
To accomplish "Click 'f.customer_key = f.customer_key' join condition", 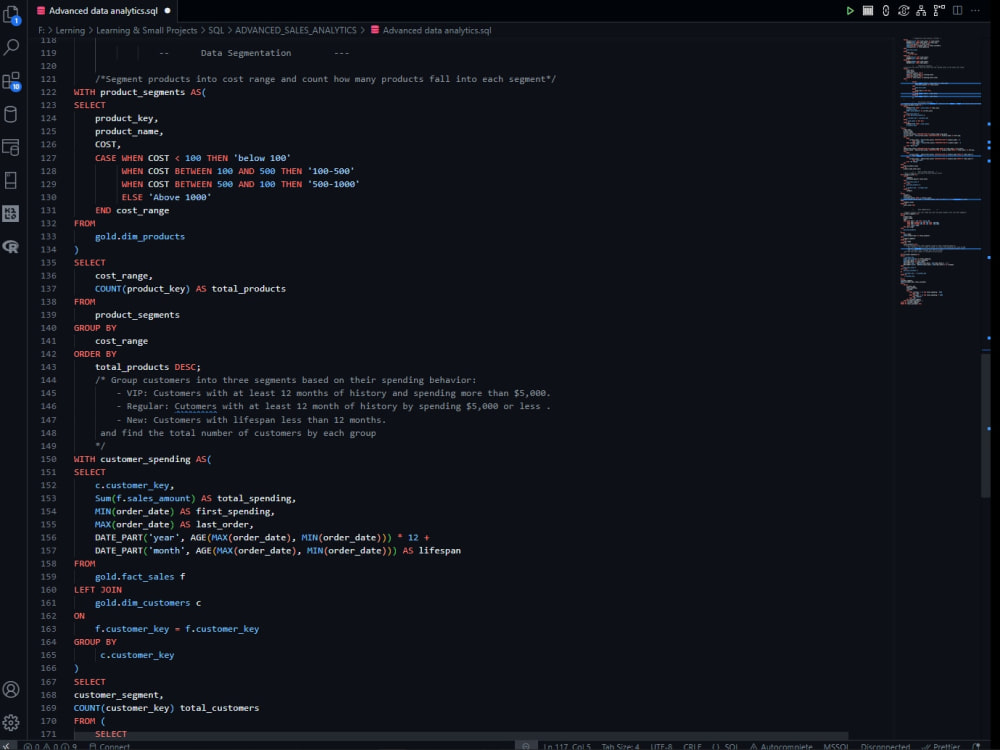I will [x=177, y=629].
